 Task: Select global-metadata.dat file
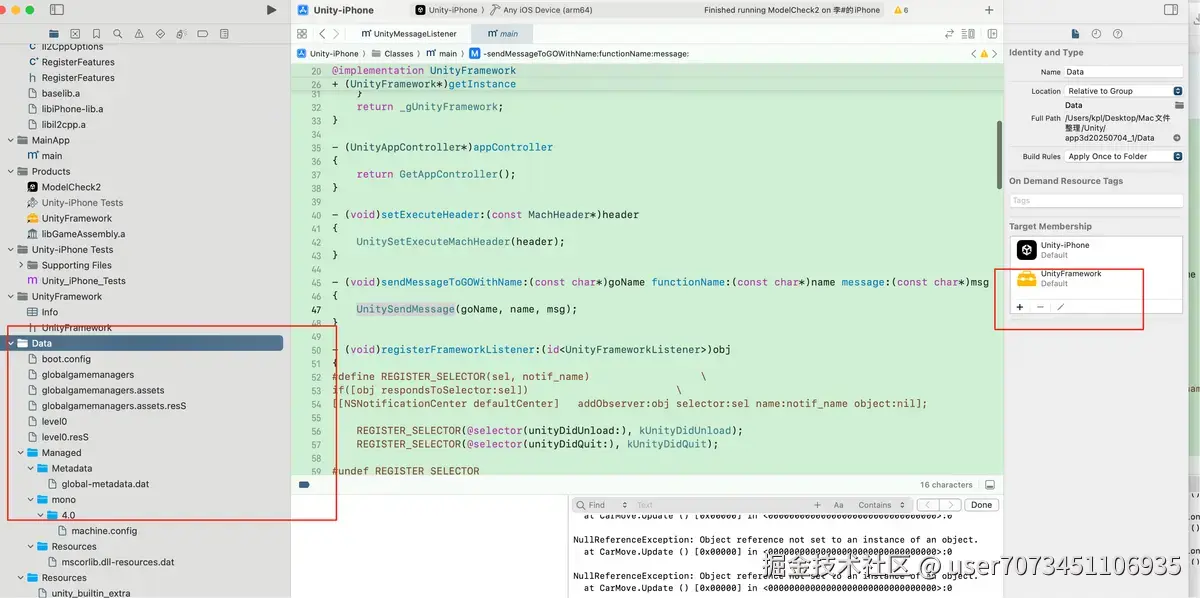(105, 484)
